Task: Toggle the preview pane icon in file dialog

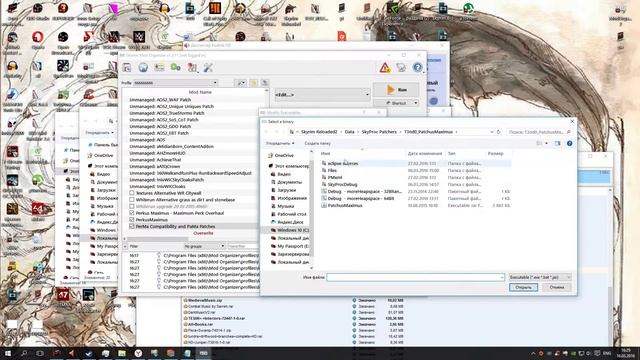Action: pyautogui.click(x=557, y=143)
